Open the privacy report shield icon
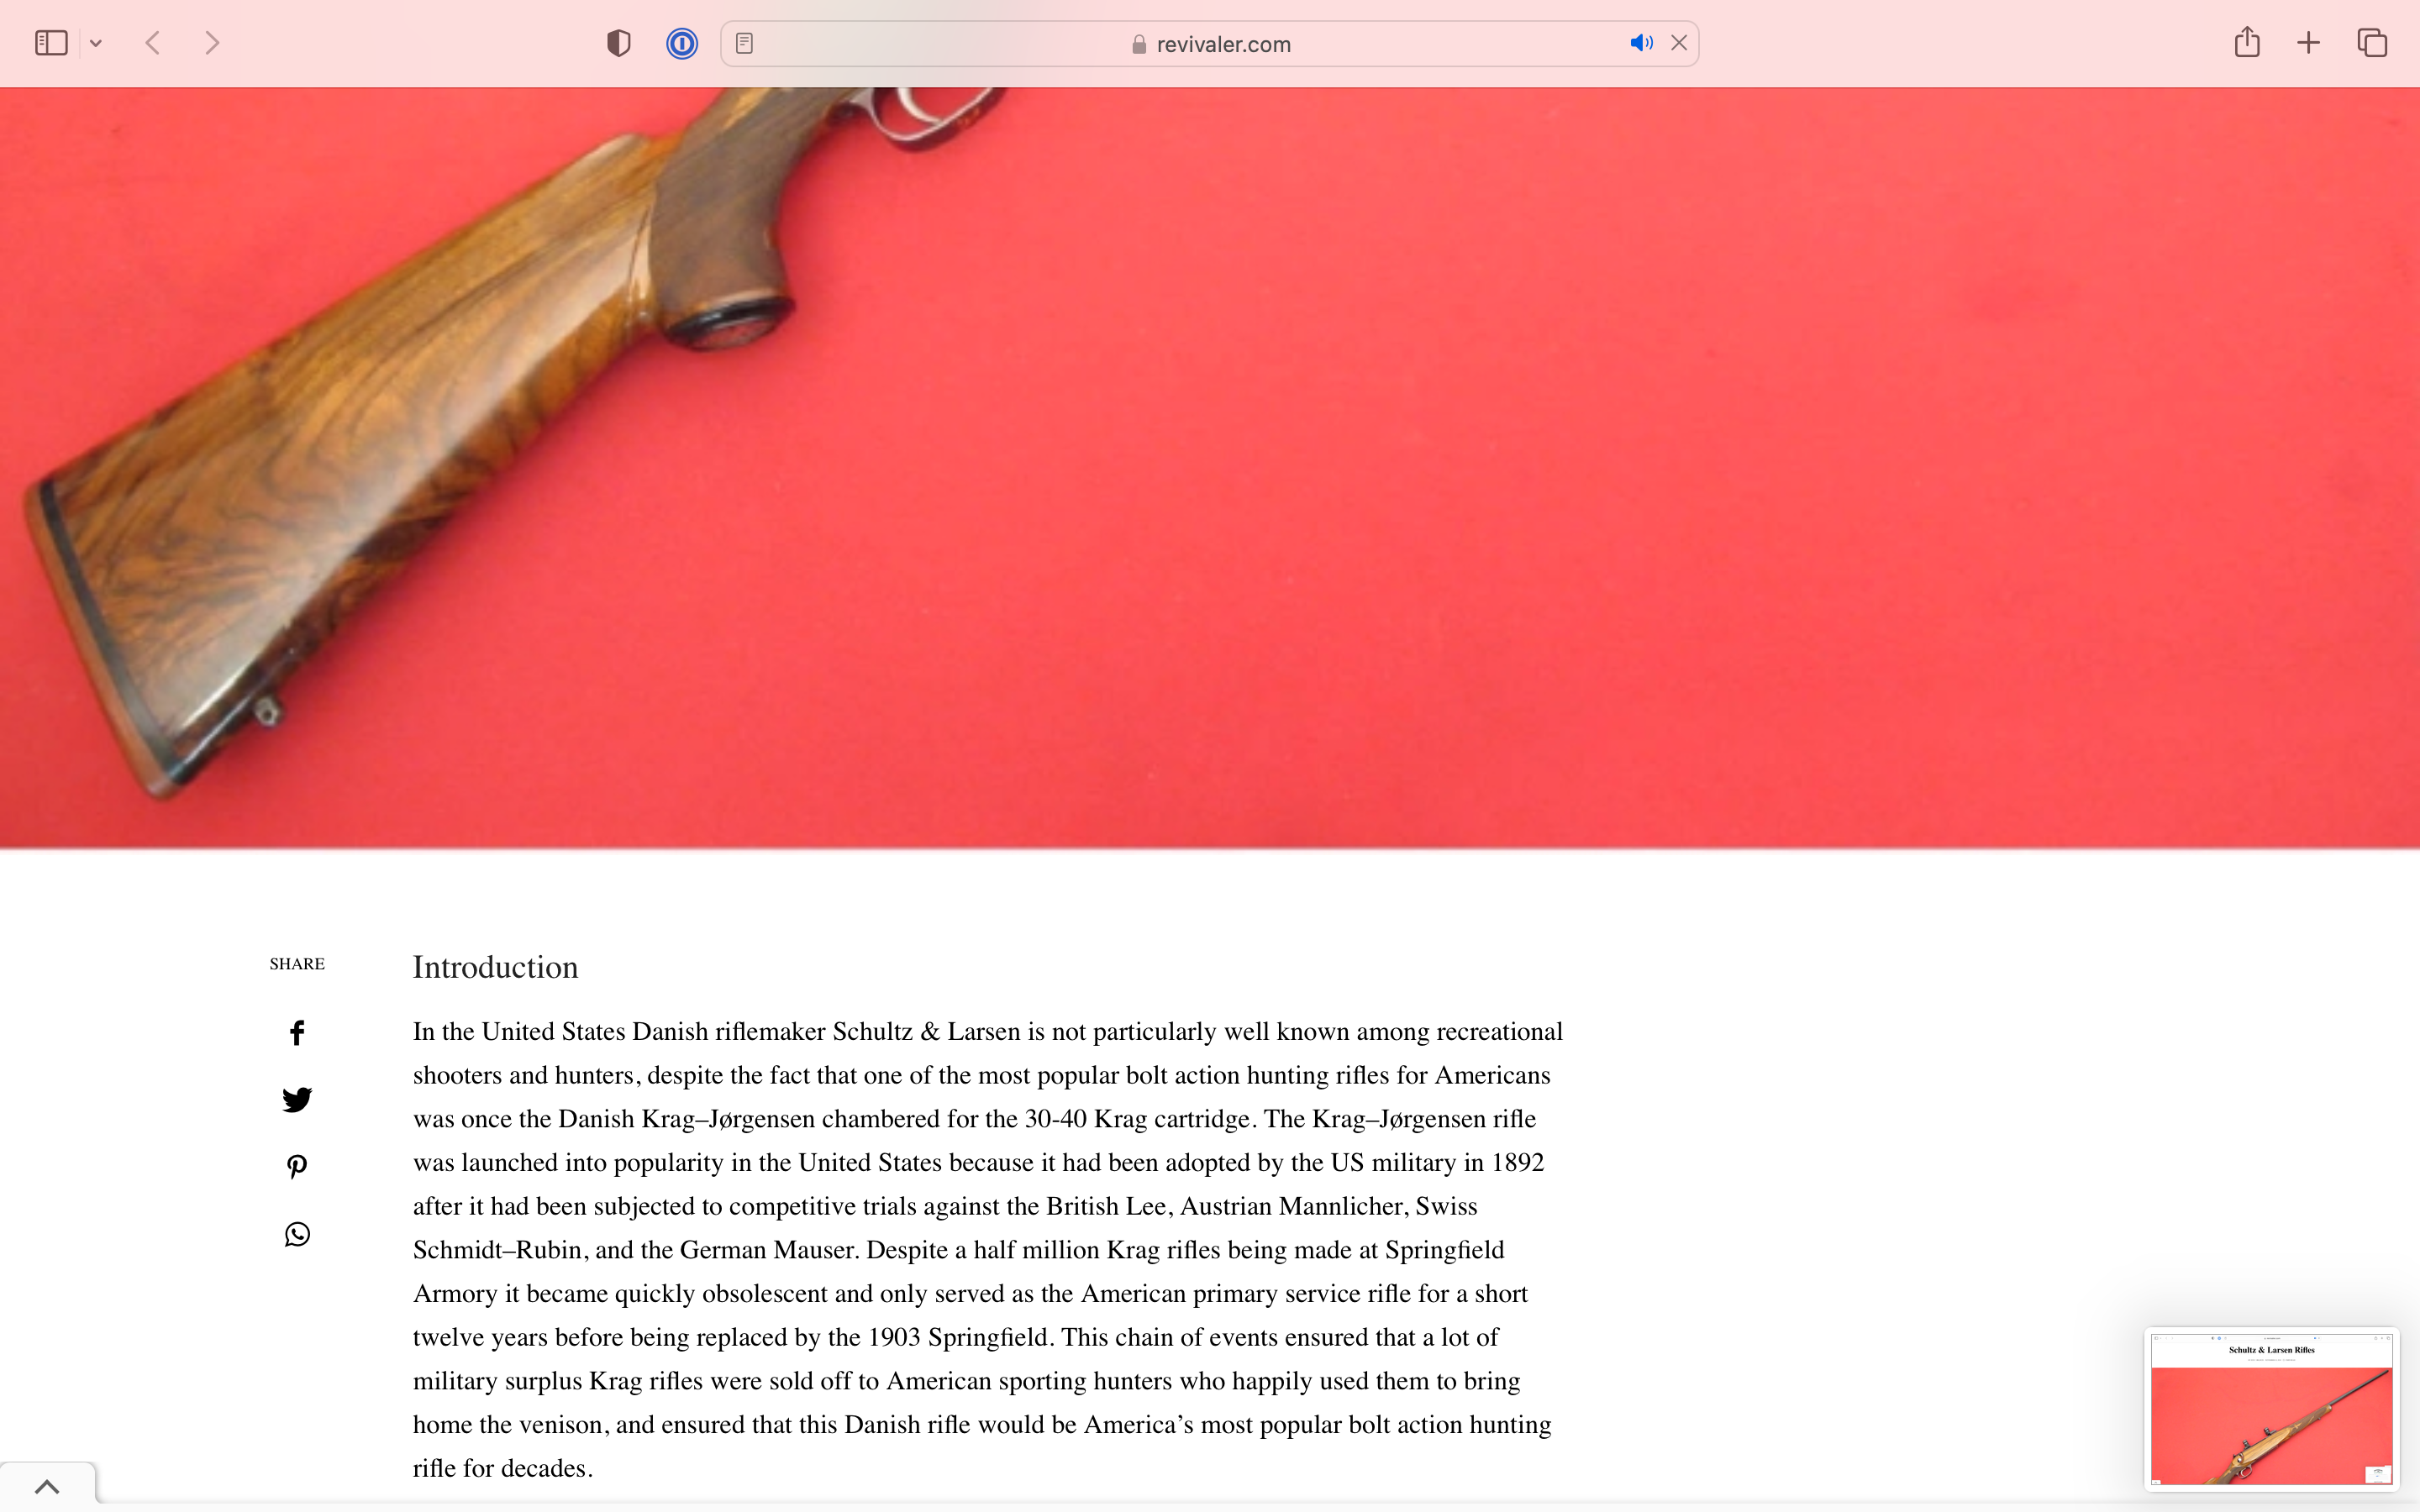This screenshot has width=2420, height=1512. [x=618, y=43]
